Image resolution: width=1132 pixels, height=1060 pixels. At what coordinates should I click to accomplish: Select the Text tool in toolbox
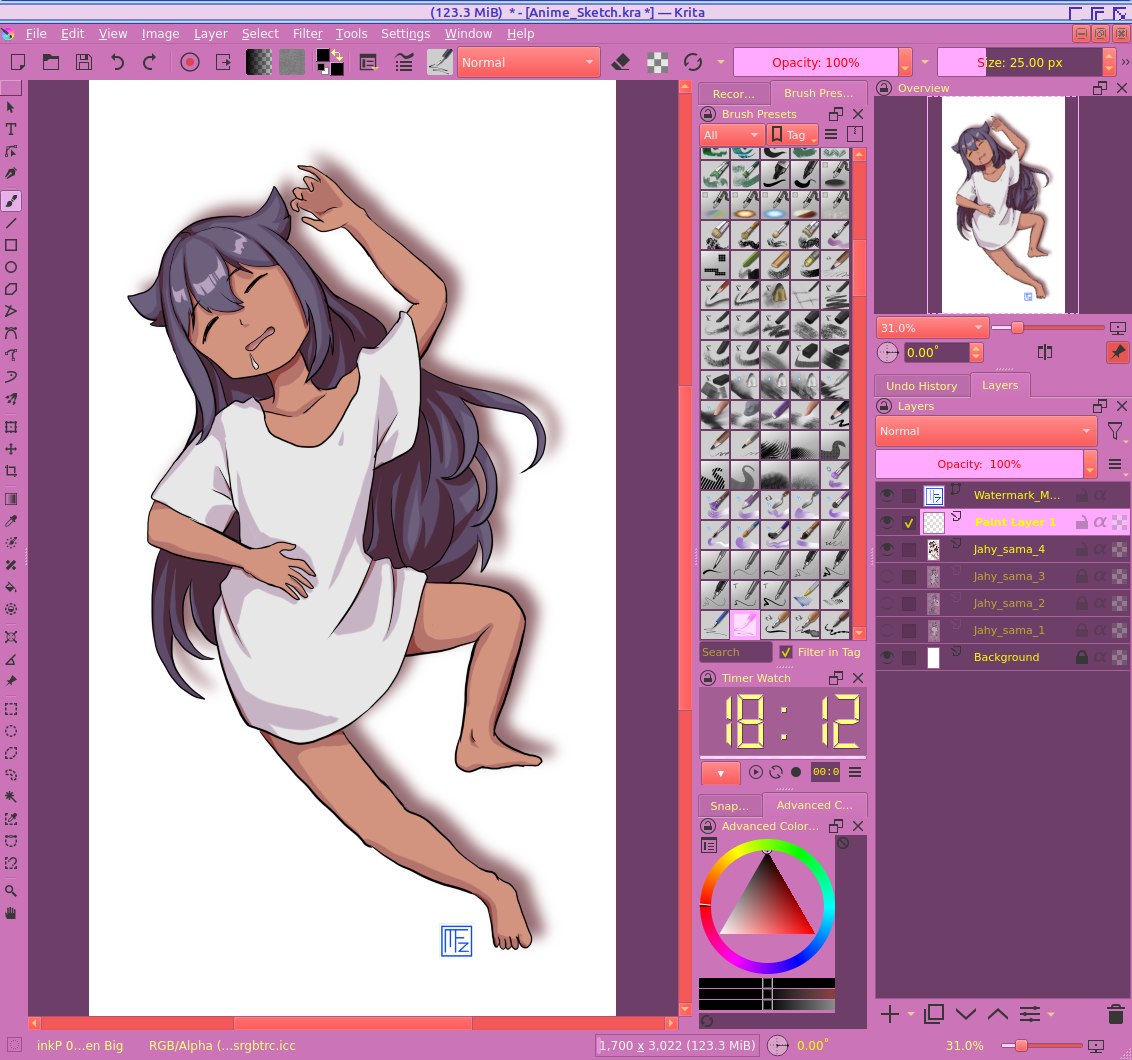click(x=11, y=129)
